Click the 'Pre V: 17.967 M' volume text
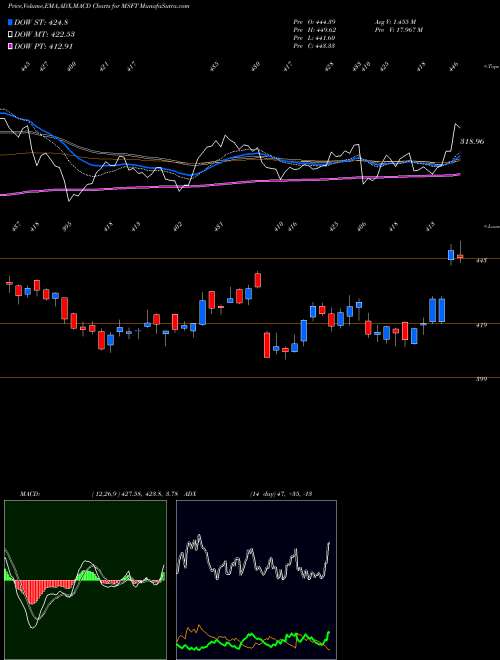Screen dimensions: 500x660 click(398, 30)
